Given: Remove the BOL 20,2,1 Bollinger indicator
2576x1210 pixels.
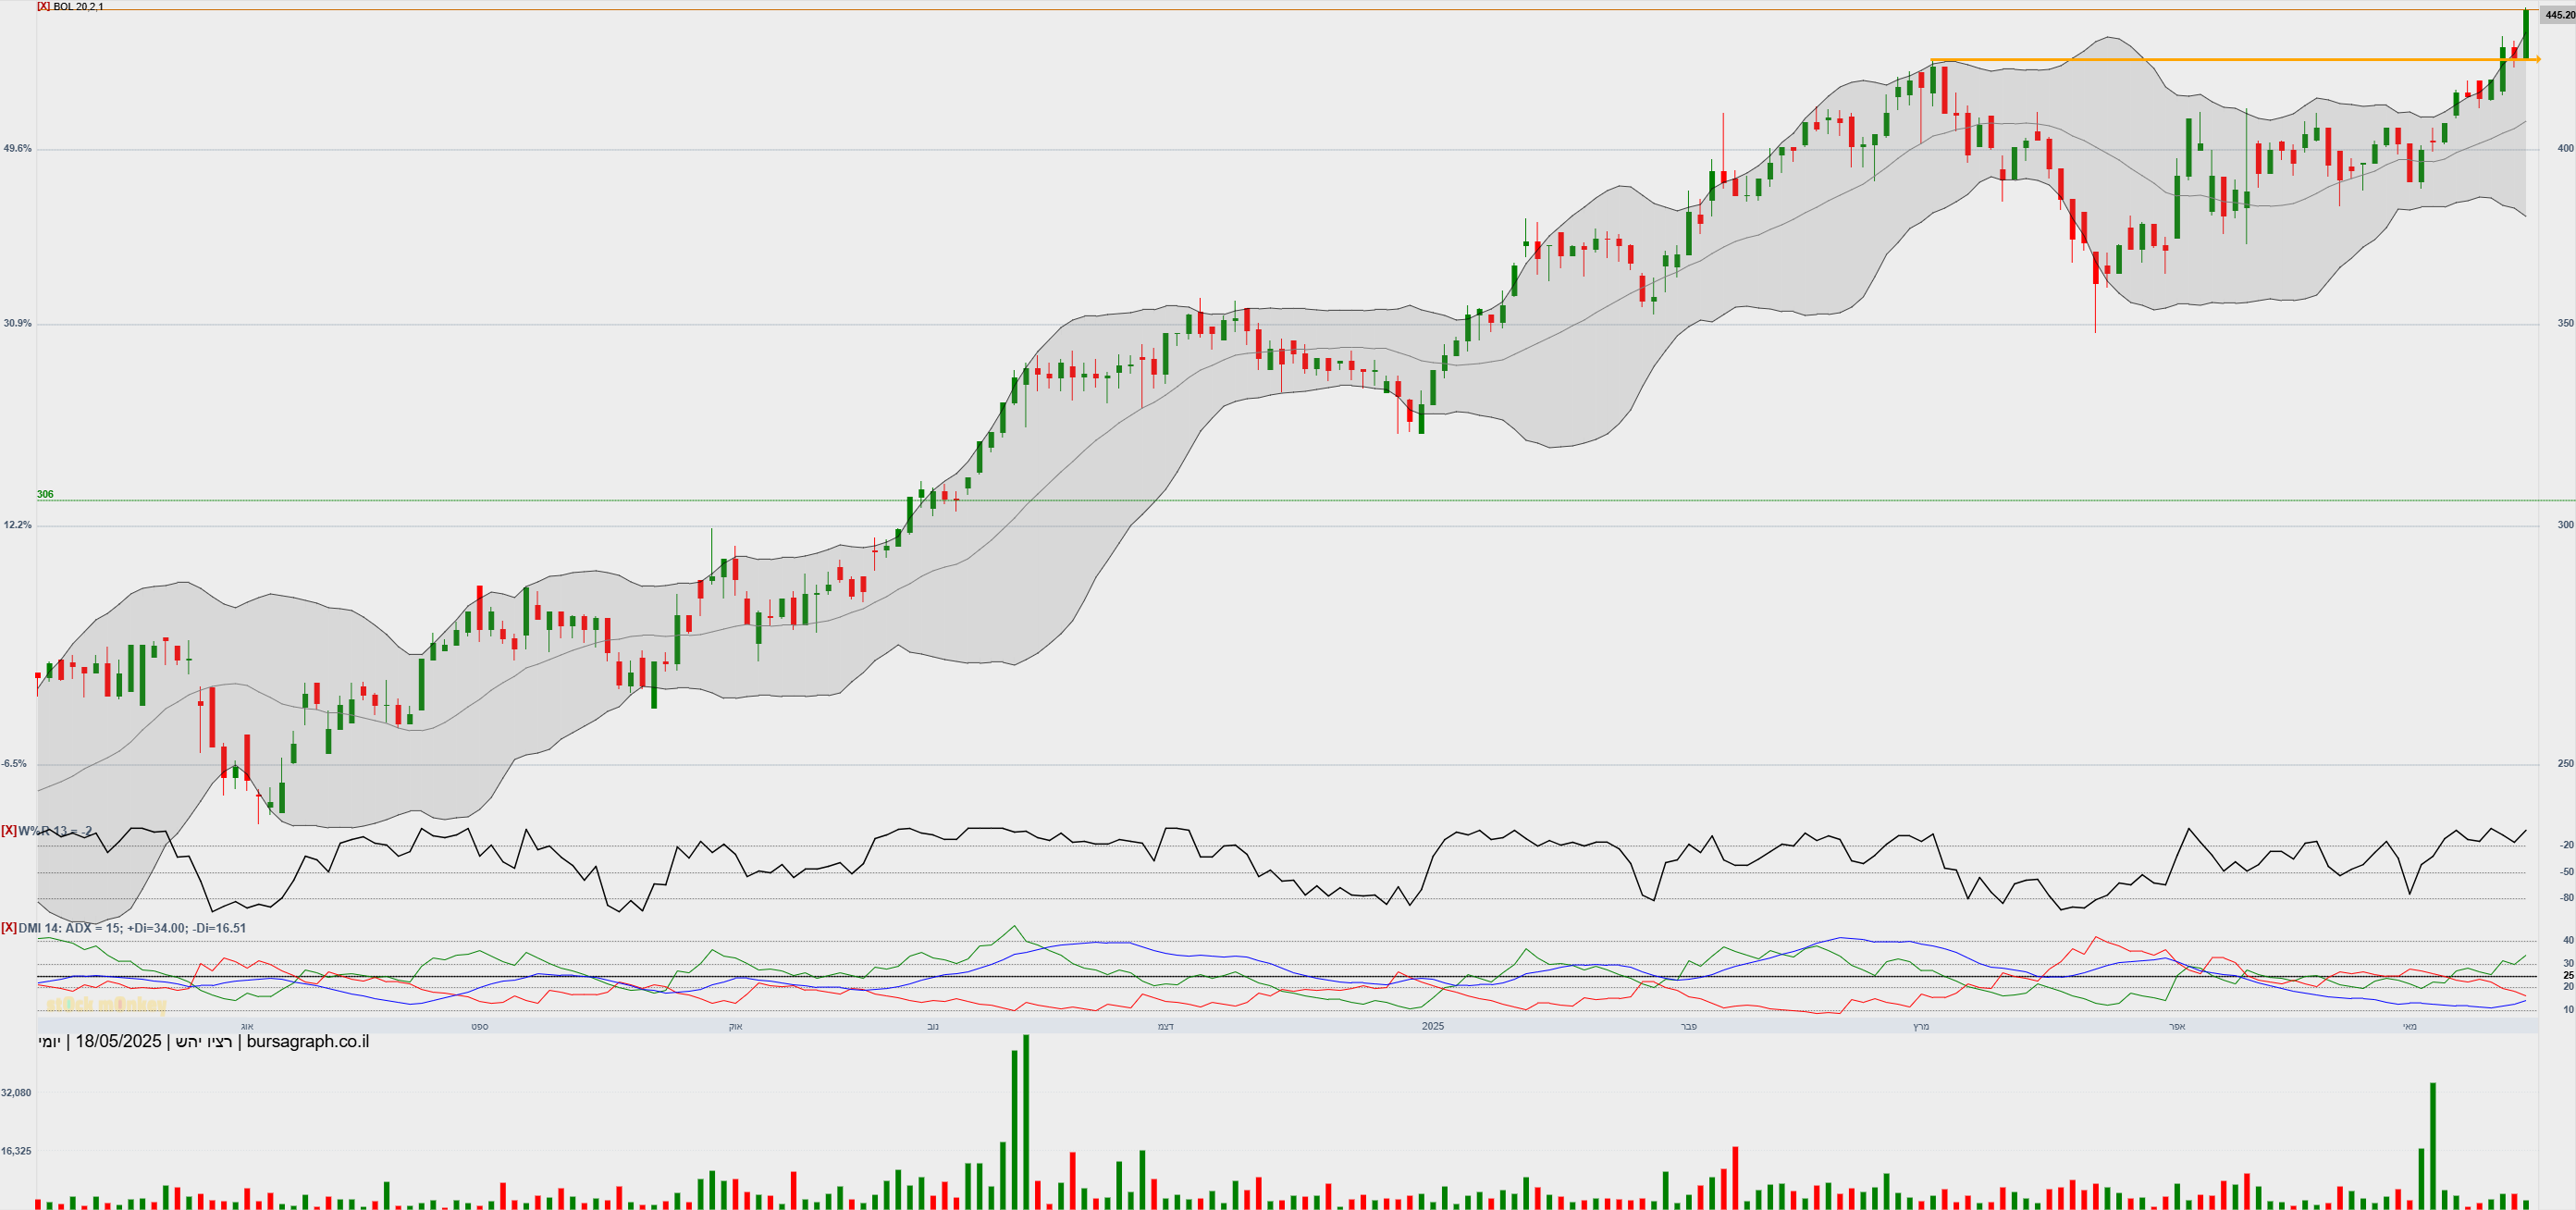Looking at the screenshot, I should (x=43, y=6).
